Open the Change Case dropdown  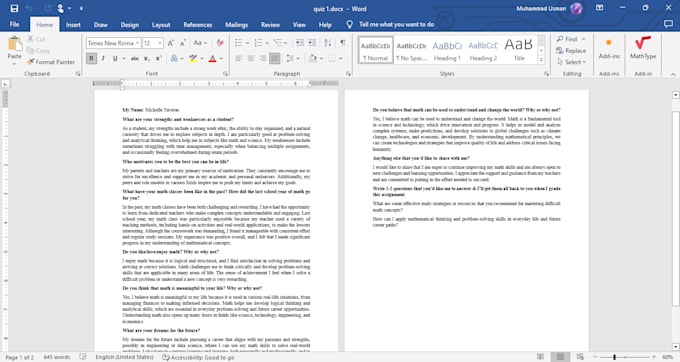click(x=199, y=43)
